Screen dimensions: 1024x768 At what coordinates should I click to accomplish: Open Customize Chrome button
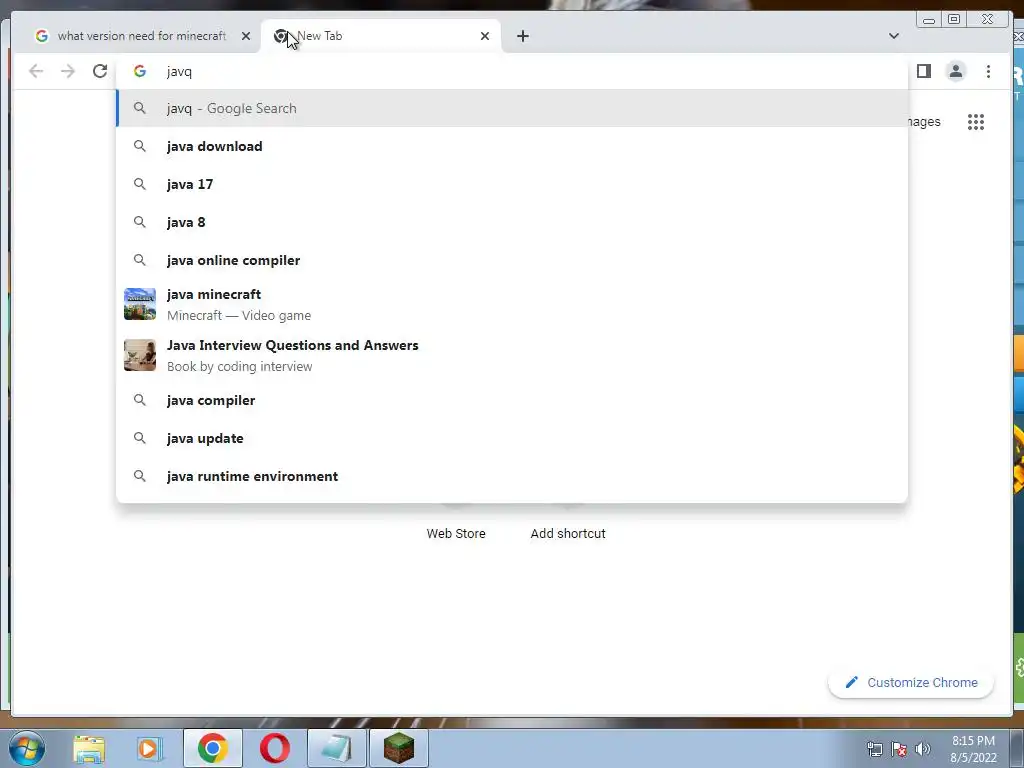911,682
